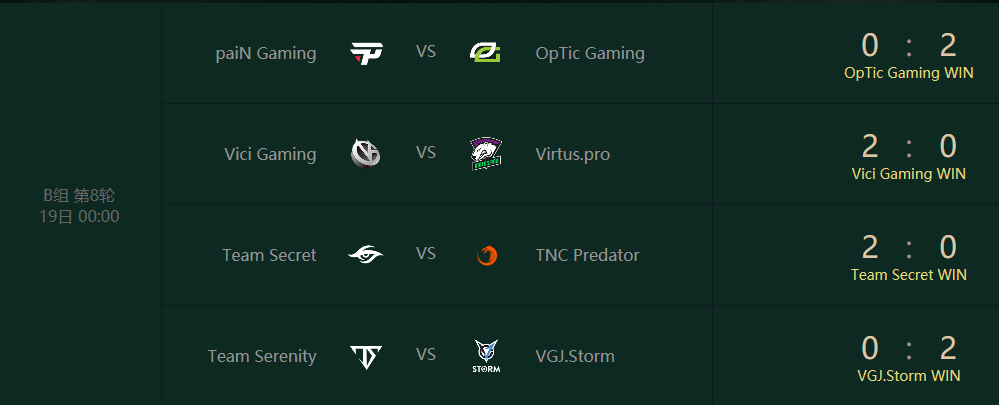Open the Virtus.pro bear logo

[485, 155]
